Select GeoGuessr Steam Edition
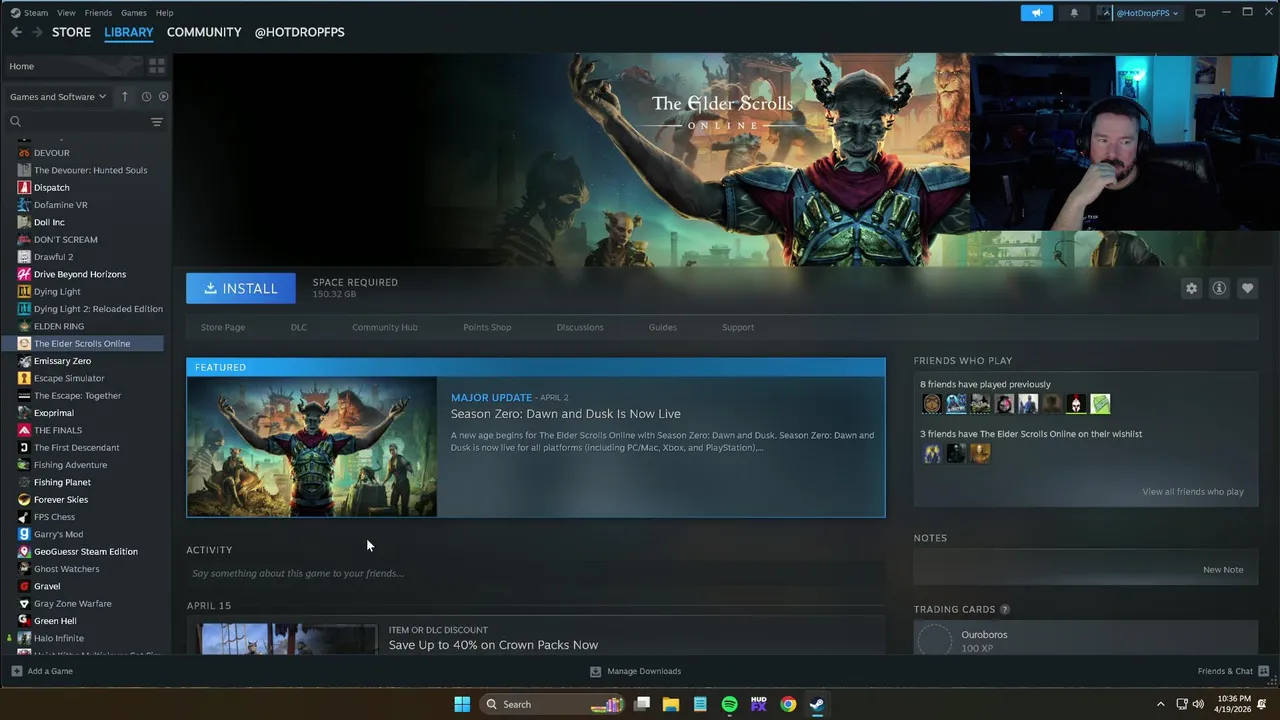This screenshot has width=1280, height=720. pyautogui.click(x=86, y=552)
